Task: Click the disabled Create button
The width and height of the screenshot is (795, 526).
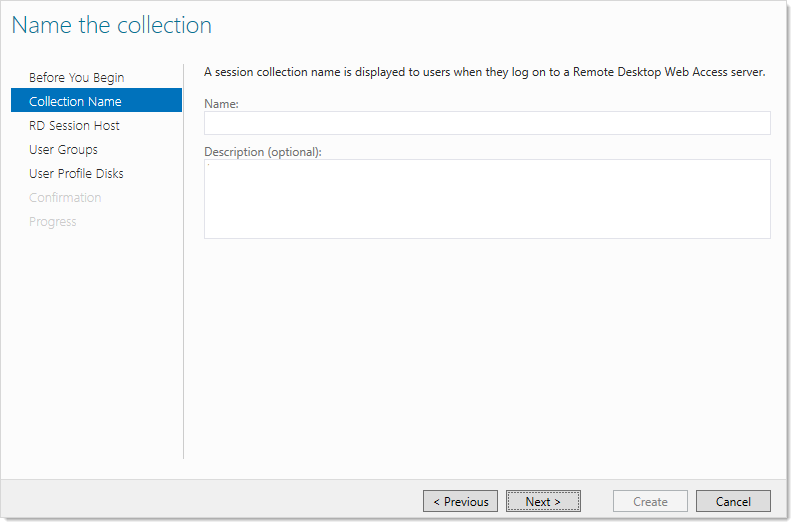Action: pyautogui.click(x=650, y=501)
